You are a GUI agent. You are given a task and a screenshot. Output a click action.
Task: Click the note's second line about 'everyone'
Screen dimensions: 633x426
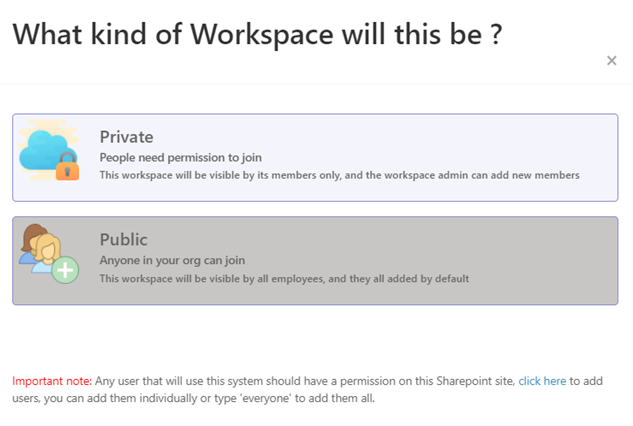click(193, 398)
